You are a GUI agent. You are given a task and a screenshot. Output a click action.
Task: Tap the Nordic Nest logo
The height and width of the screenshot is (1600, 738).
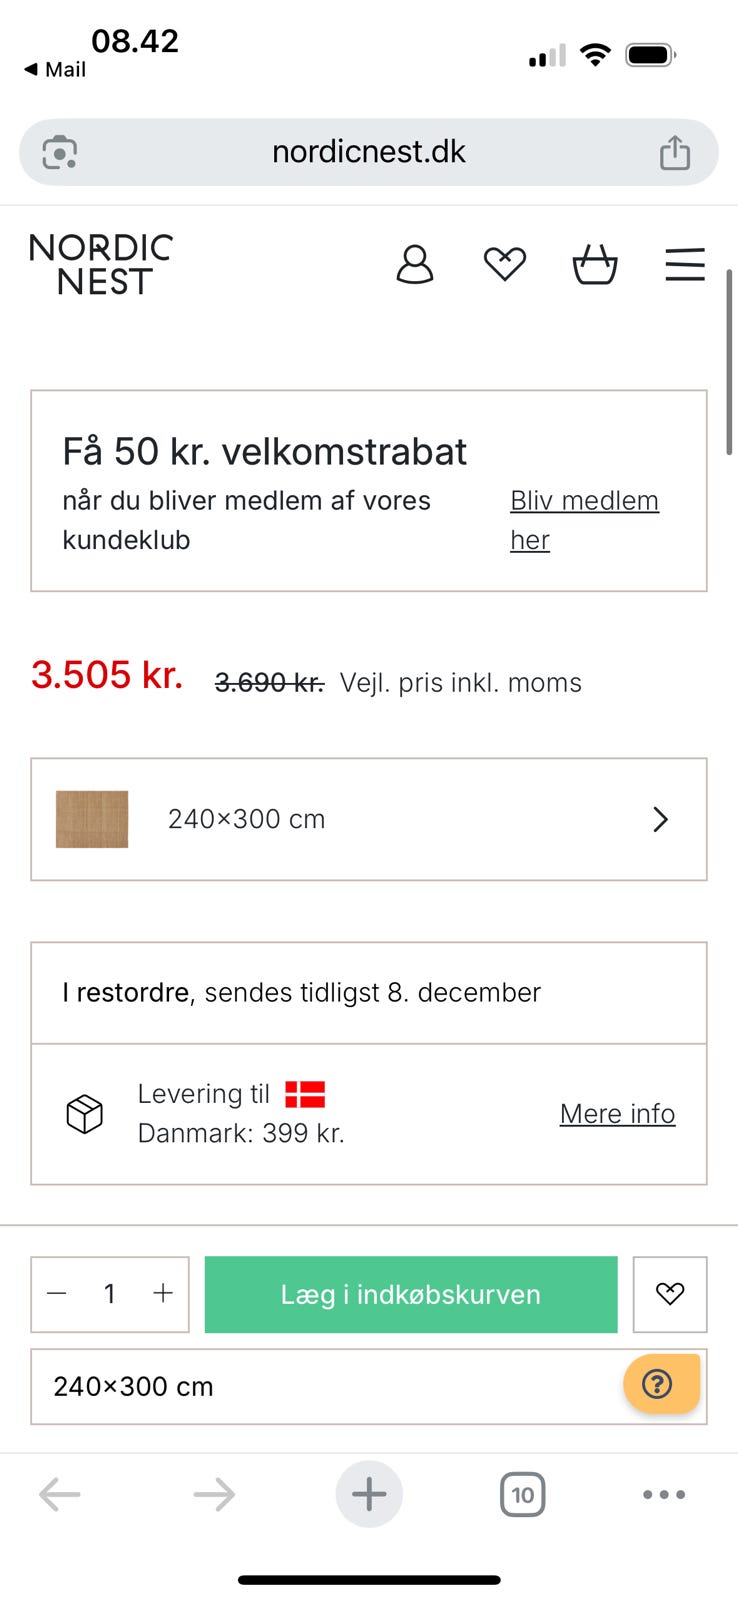click(101, 265)
